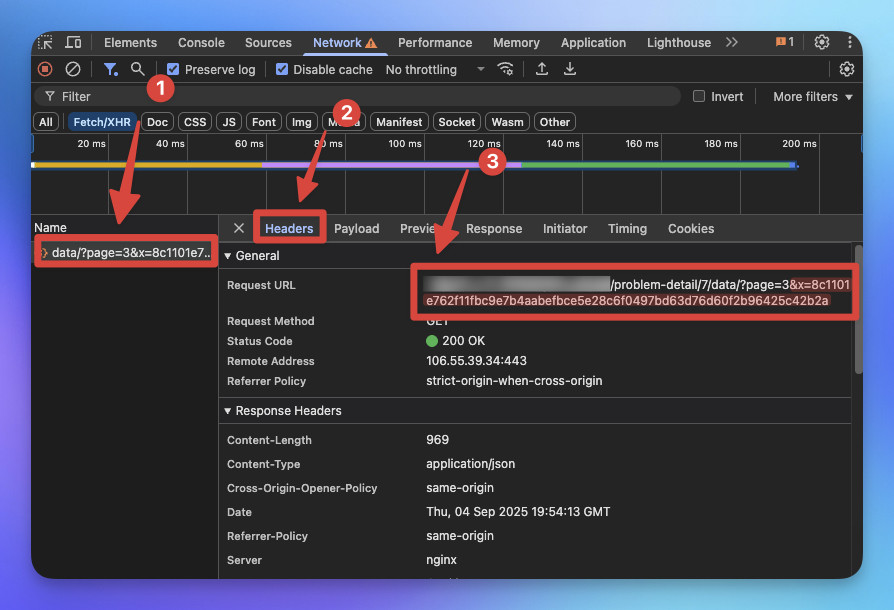Filter requests by JS

(229, 122)
